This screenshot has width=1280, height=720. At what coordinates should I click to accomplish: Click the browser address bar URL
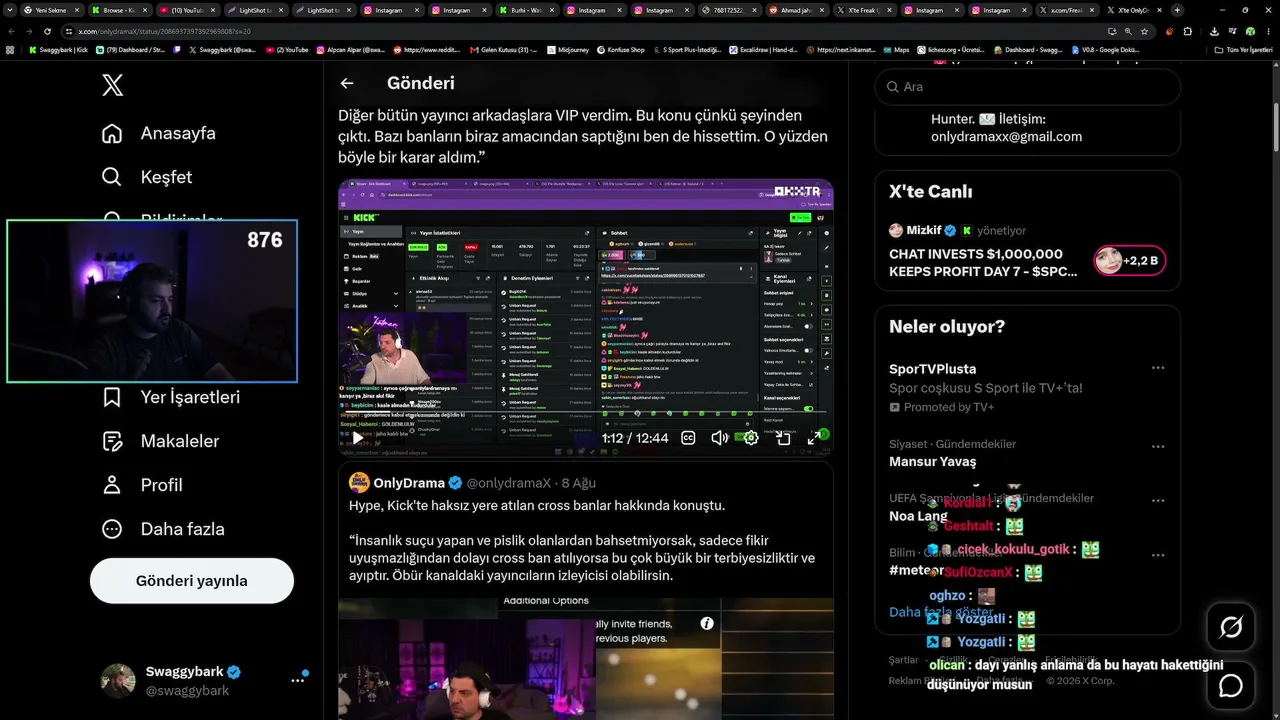pos(164,31)
